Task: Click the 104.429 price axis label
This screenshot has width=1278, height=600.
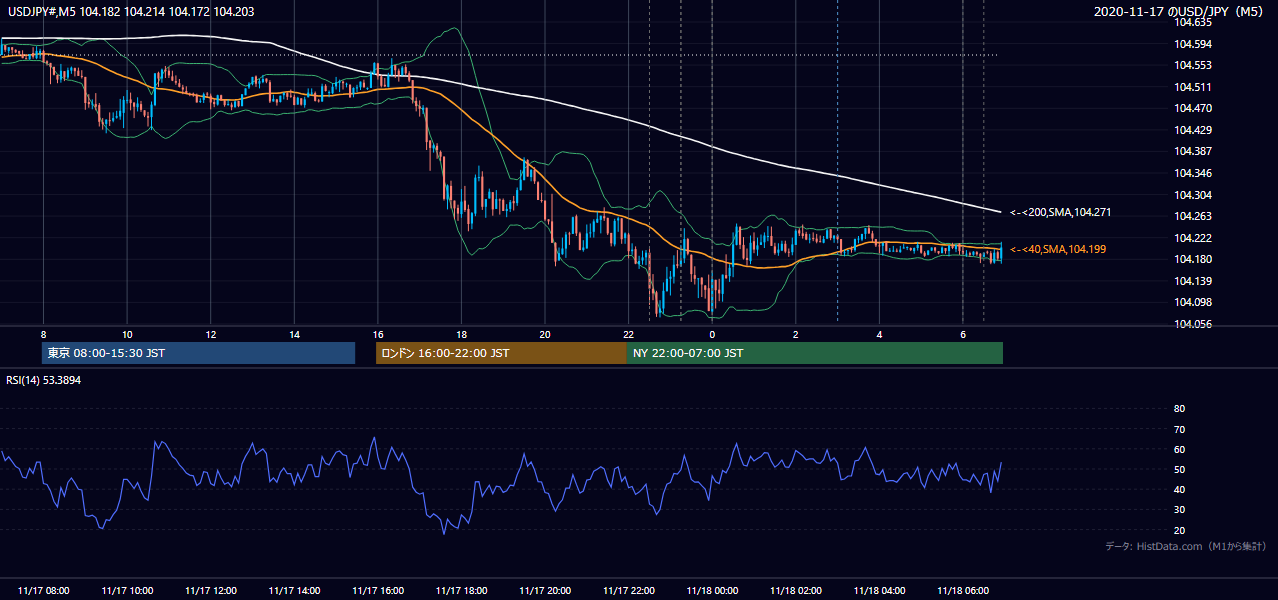Action: (x=1194, y=130)
